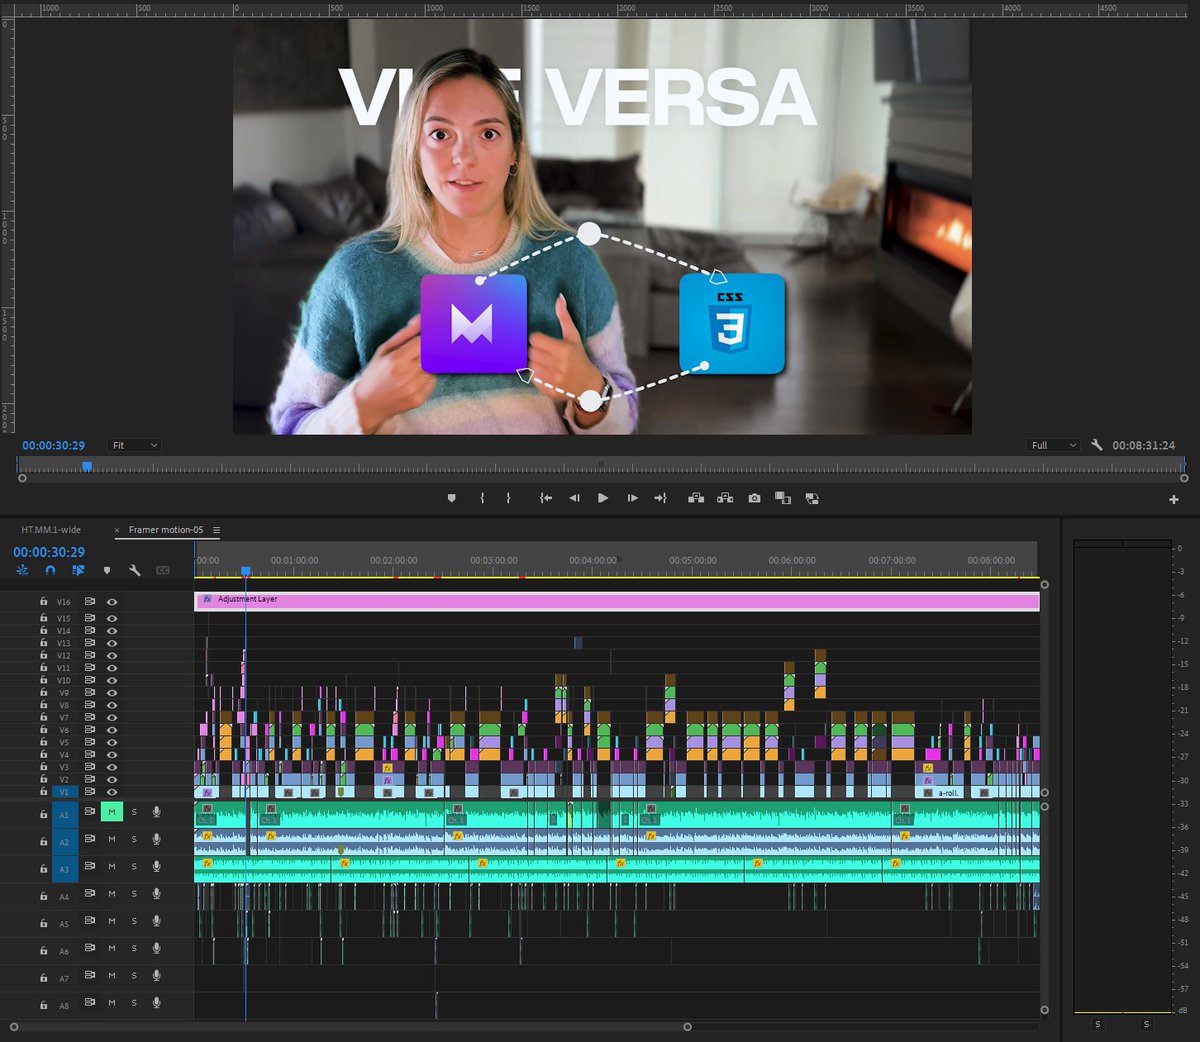
Task: Toggle sync lock on audio track A7
Action: [x=89, y=975]
